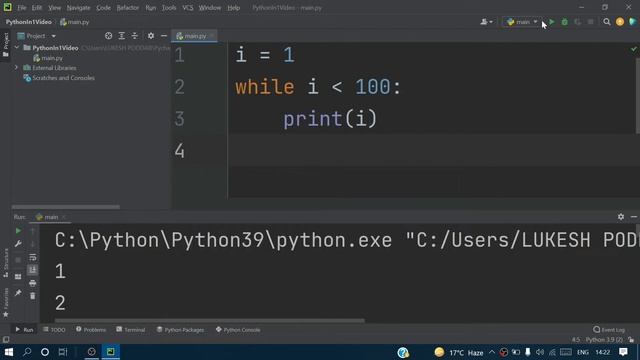
Task: Click PyCharm icon in Windows taskbar
Action: 111,352
